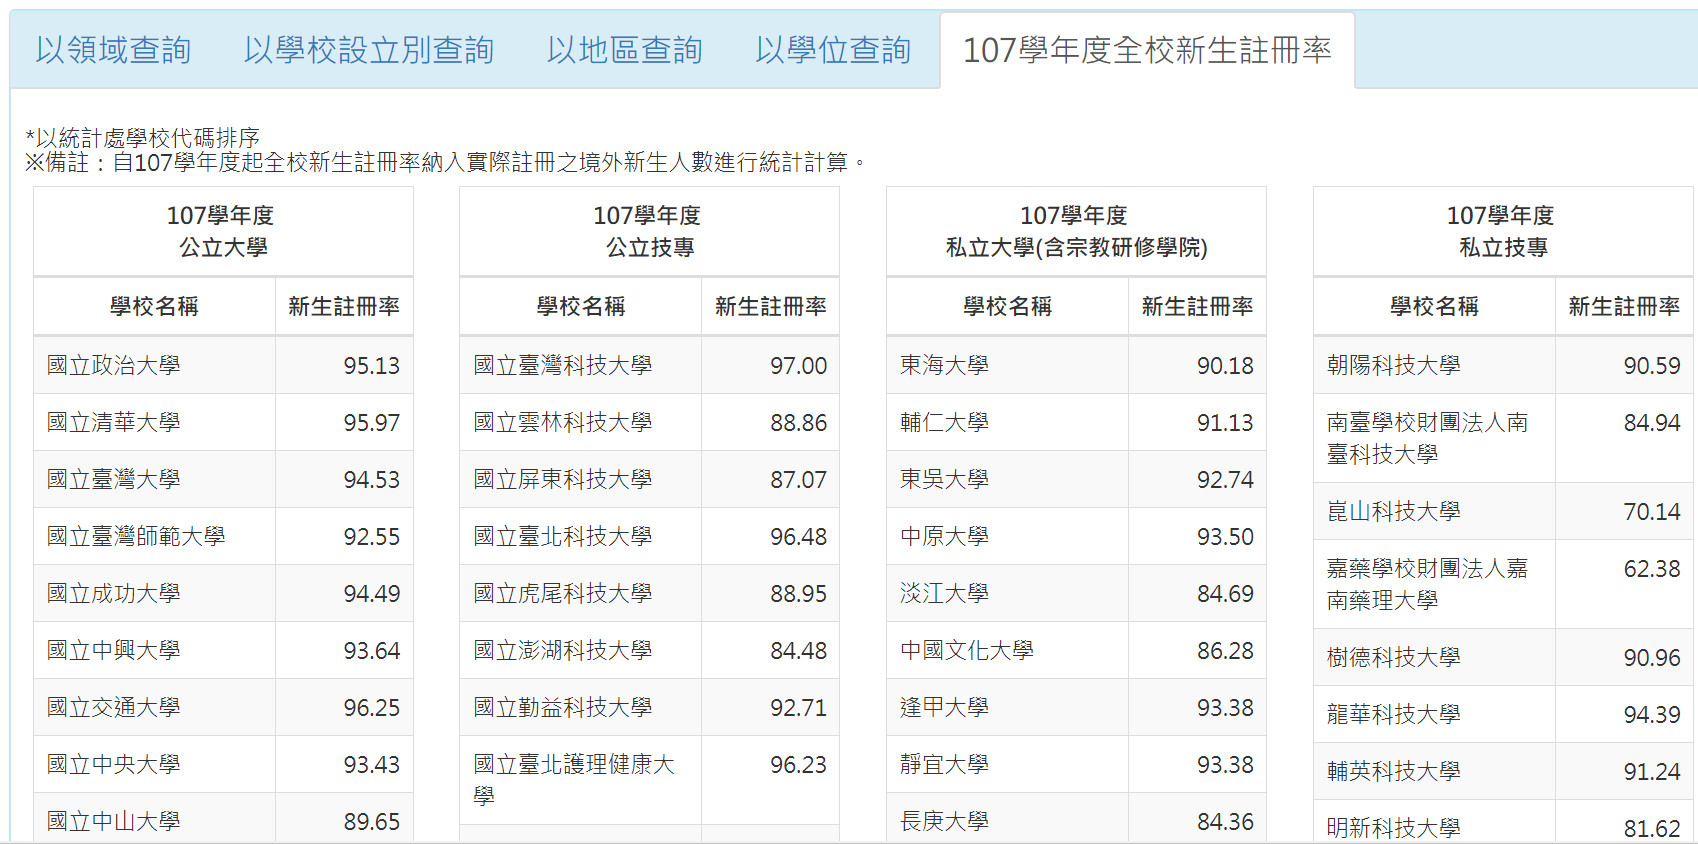
Task: Click on 崑山科技大學
Action: pyautogui.click(x=1393, y=511)
